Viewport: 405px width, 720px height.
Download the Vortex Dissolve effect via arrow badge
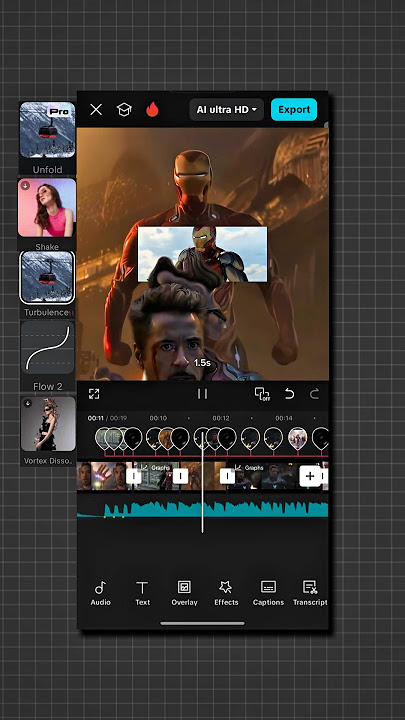click(x=28, y=403)
